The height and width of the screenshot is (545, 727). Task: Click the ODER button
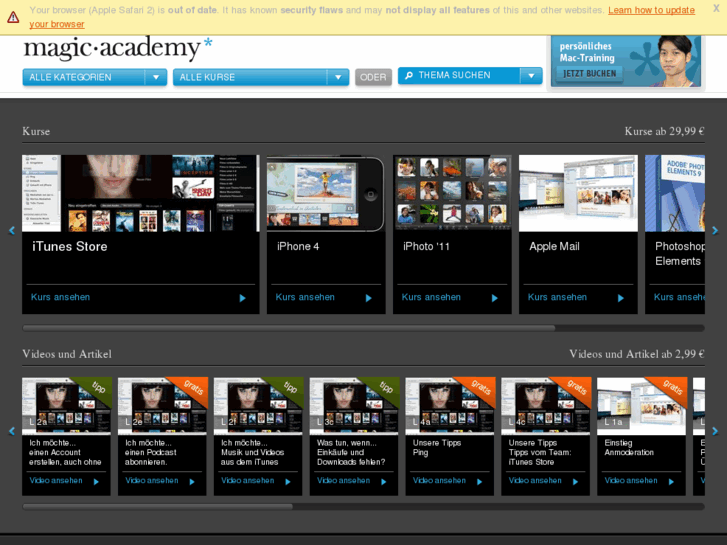tap(373, 77)
